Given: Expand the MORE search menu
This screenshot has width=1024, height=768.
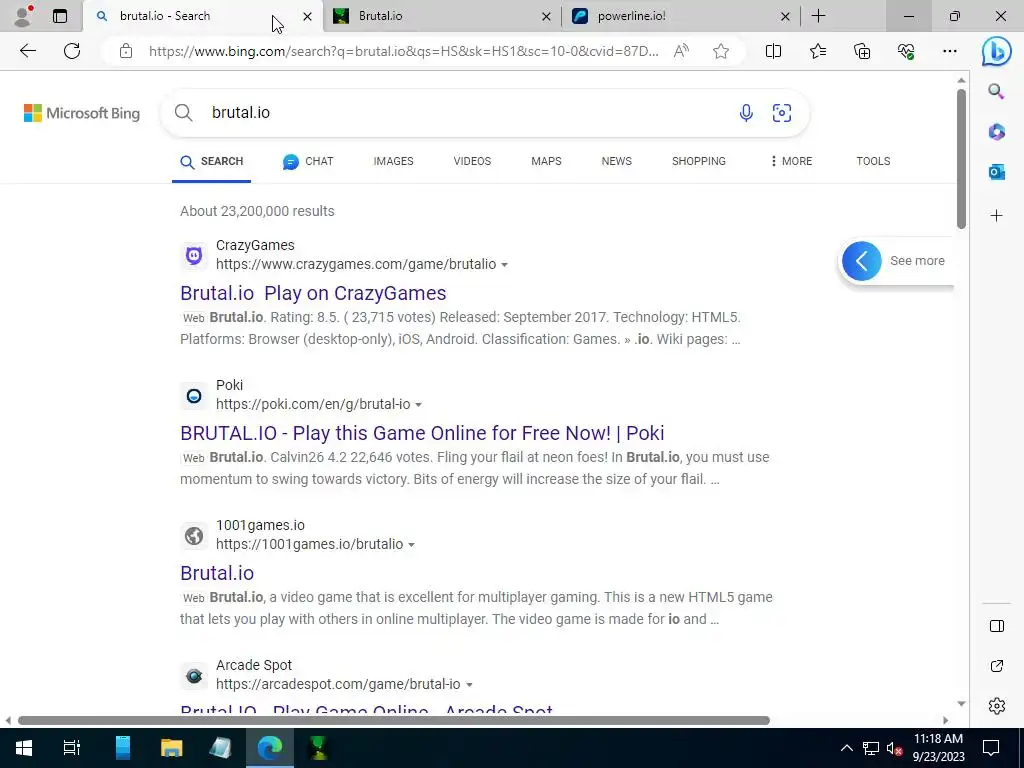Looking at the screenshot, I should coord(791,161).
